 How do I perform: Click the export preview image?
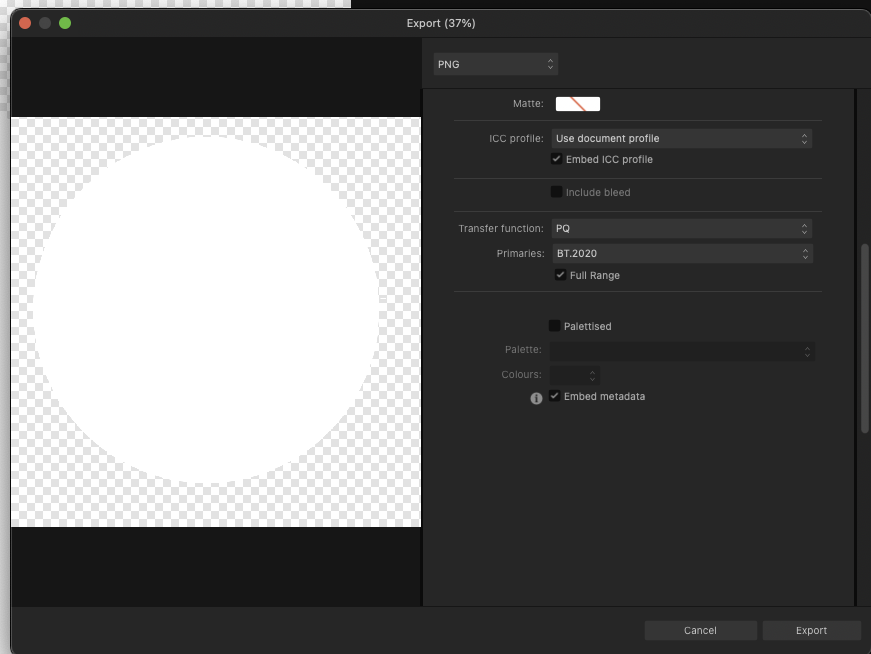coord(216,322)
